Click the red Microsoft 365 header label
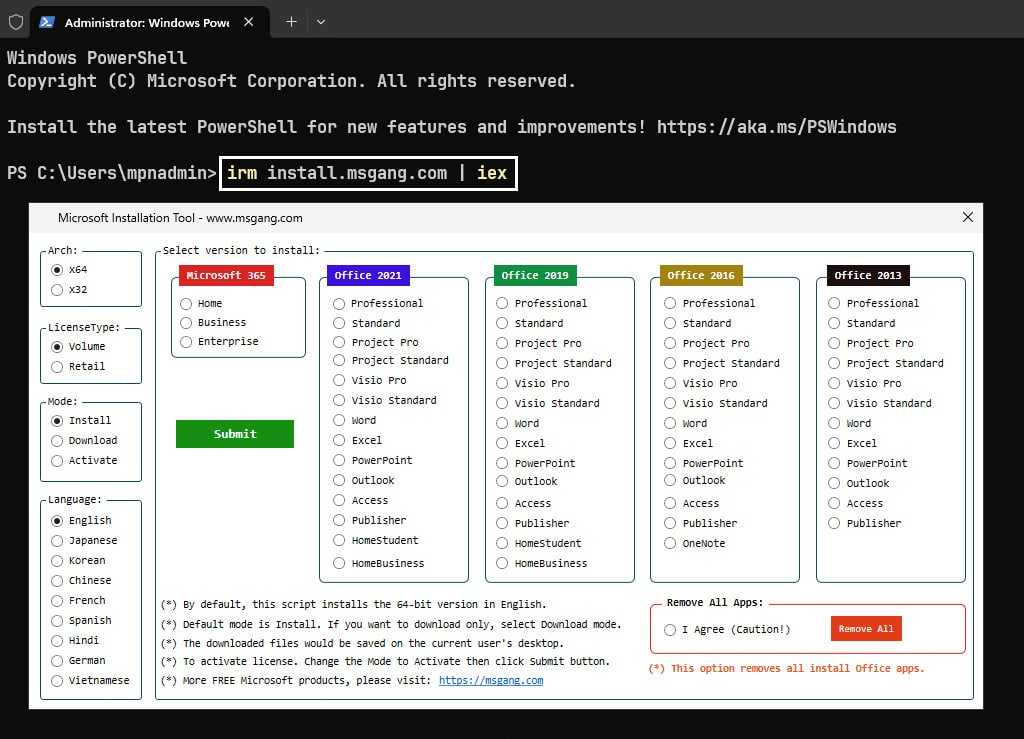Screen dimensions: 1024x739 (x=226, y=275)
